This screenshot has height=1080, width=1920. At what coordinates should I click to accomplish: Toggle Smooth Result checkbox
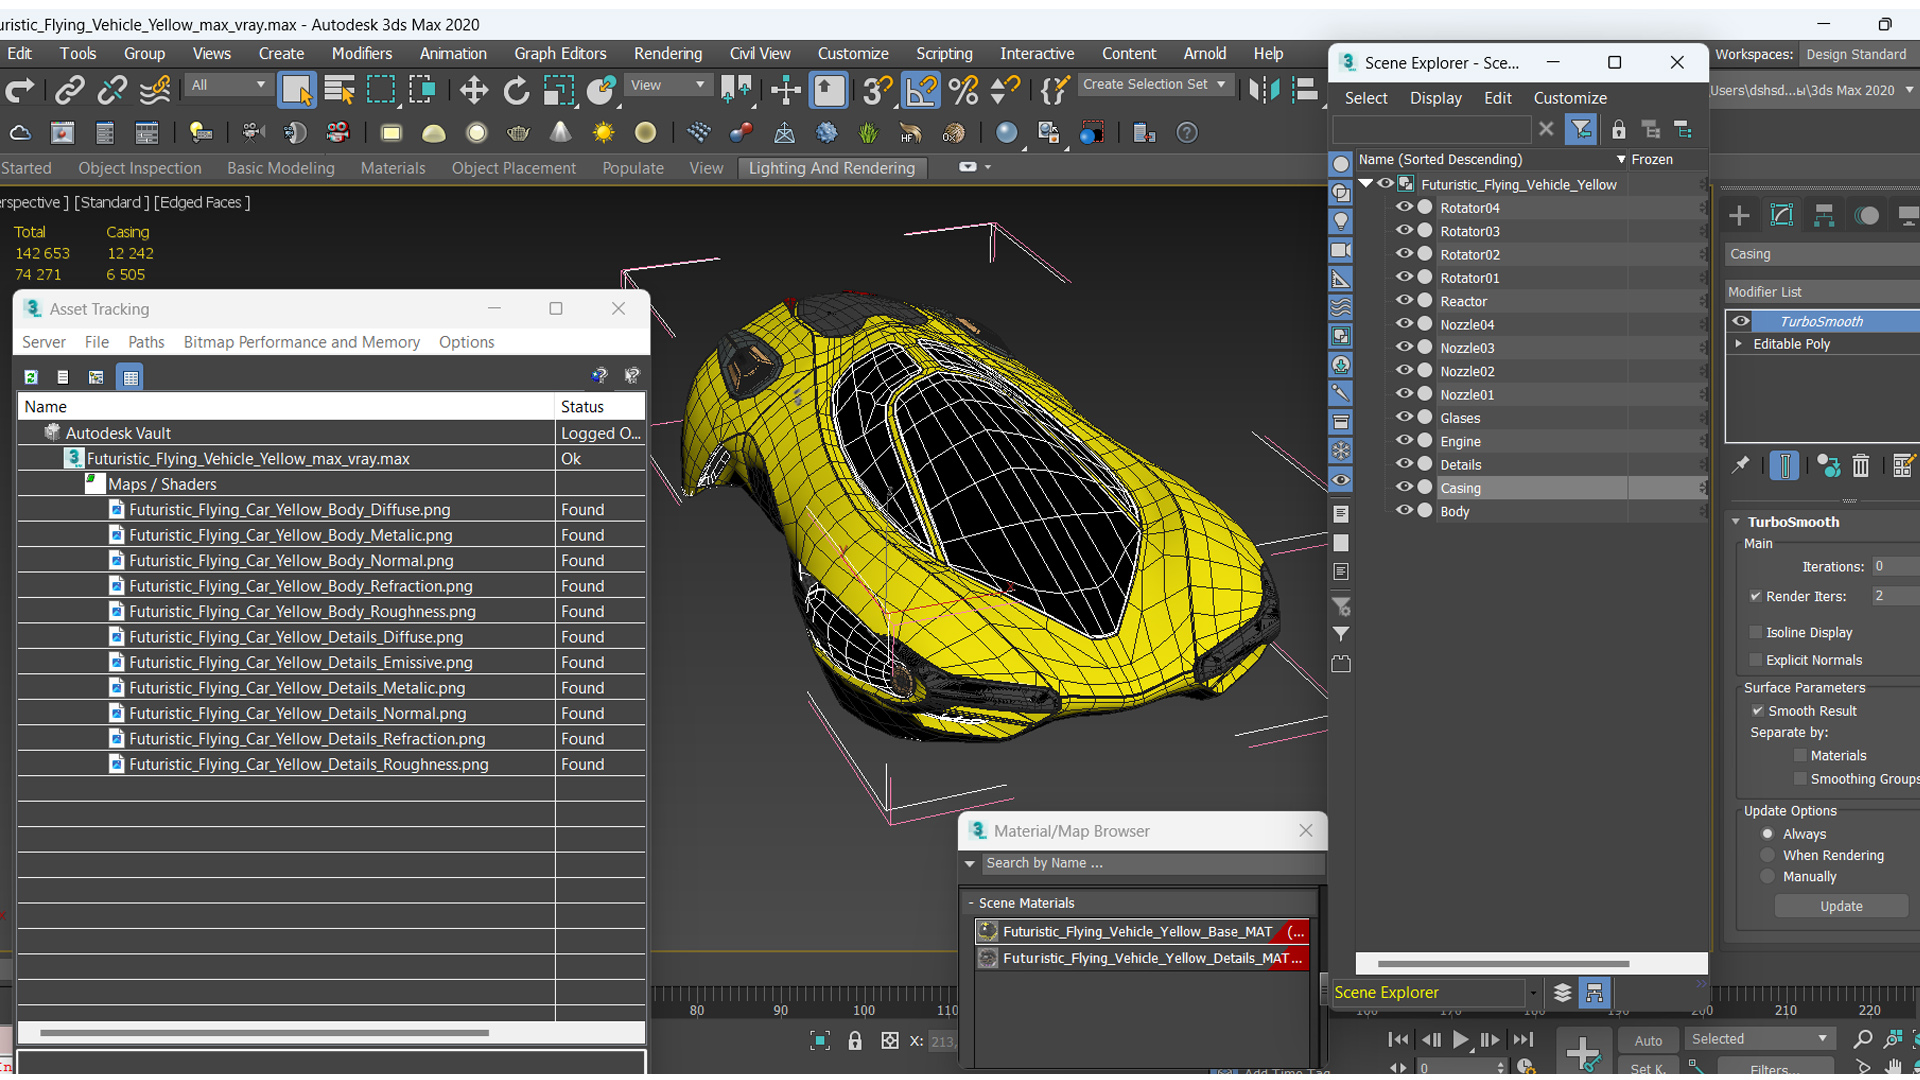coord(1757,711)
